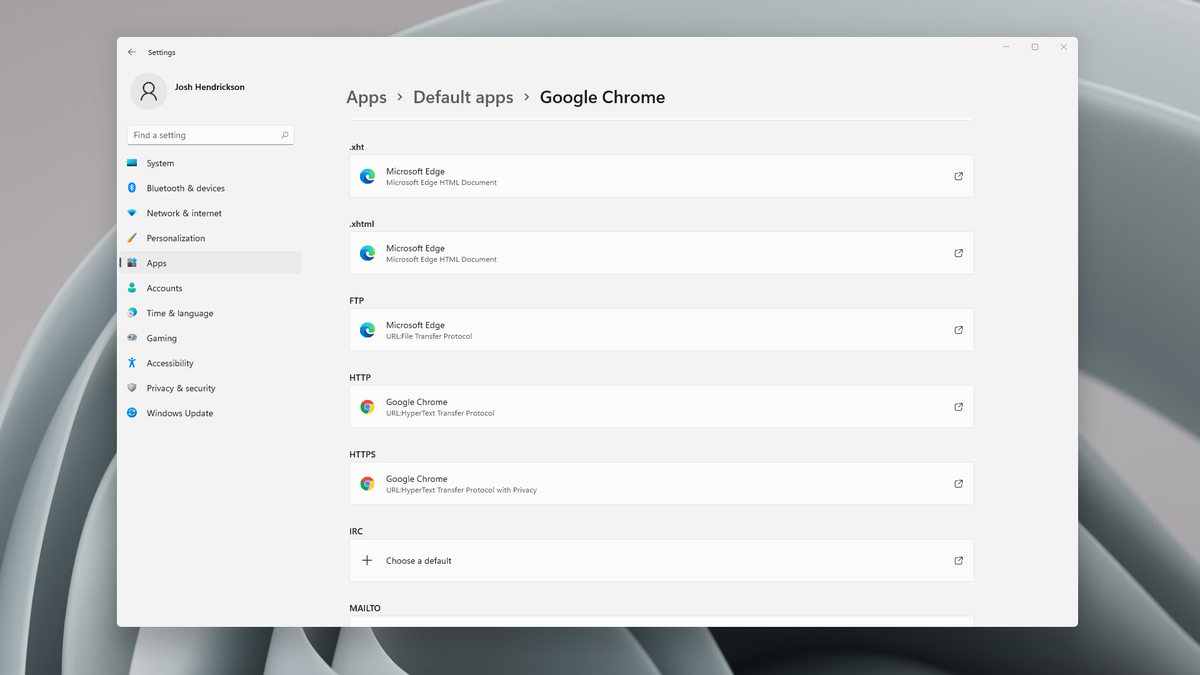This screenshot has height=675, width=1200.
Task: Return to Default apps via breadcrumb
Action: tap(463, 97)
